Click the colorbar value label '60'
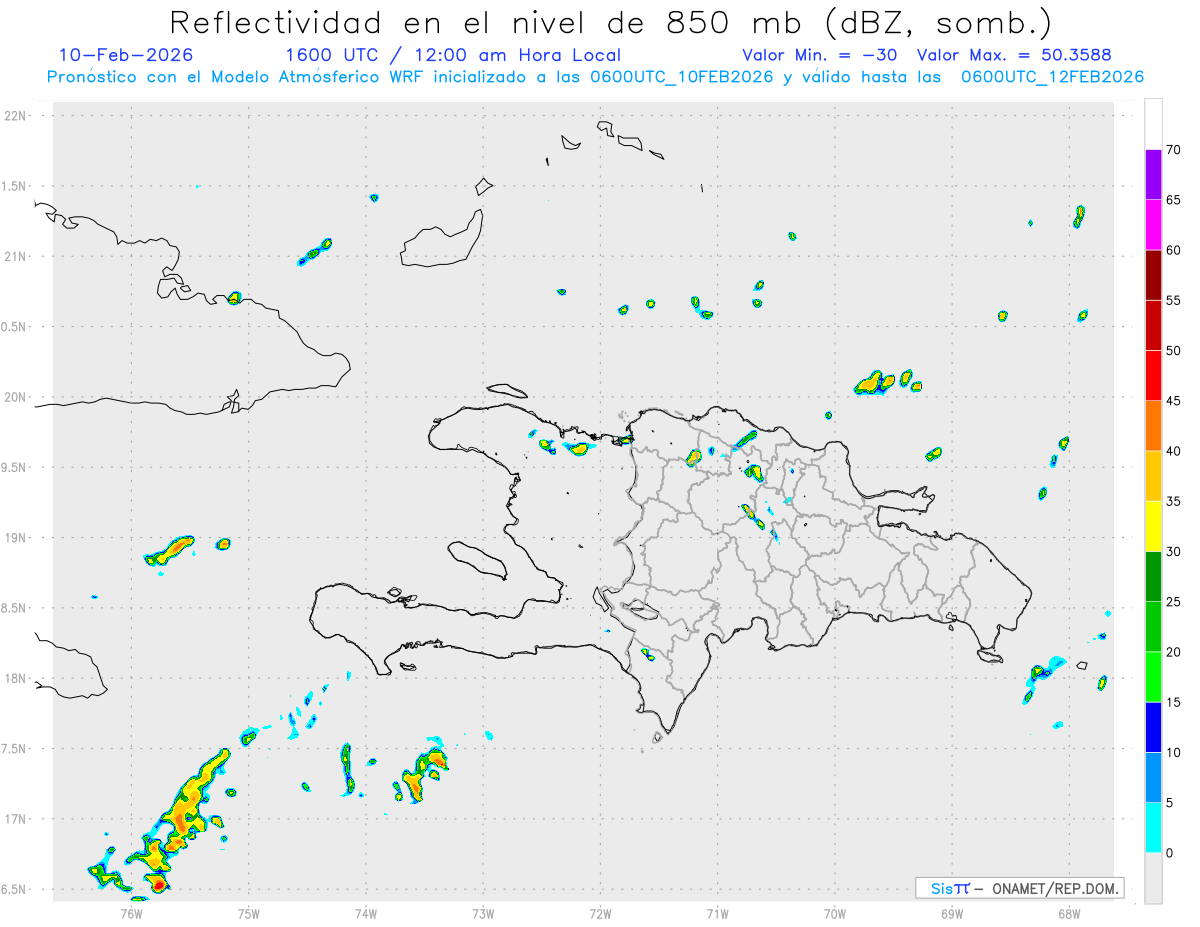Image resolution: width=1200 pixels, height=927 pixels. pyautogui.click(x=1174, y=250)
